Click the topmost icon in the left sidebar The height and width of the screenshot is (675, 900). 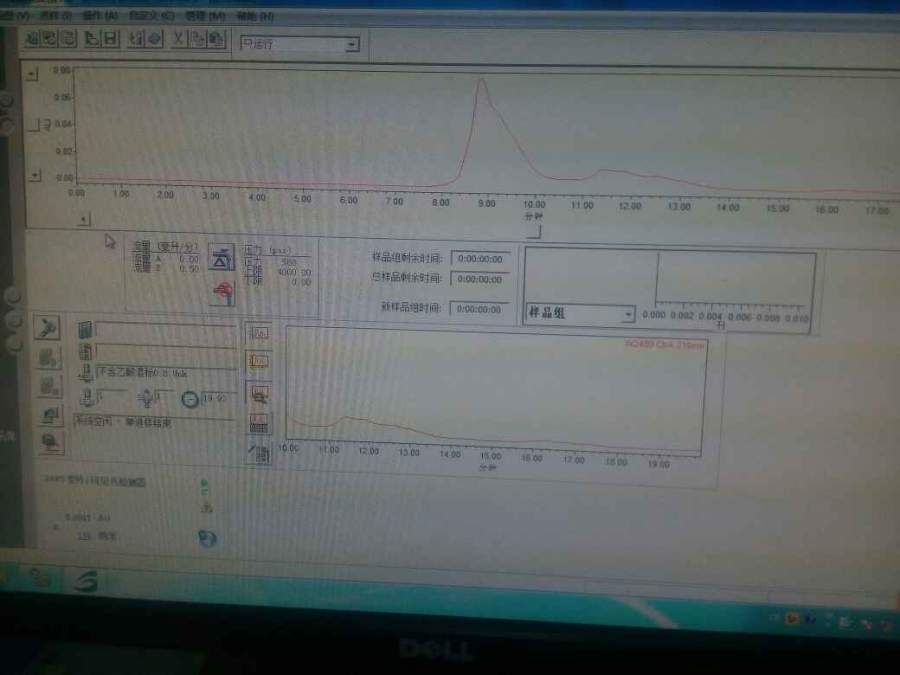48,328
